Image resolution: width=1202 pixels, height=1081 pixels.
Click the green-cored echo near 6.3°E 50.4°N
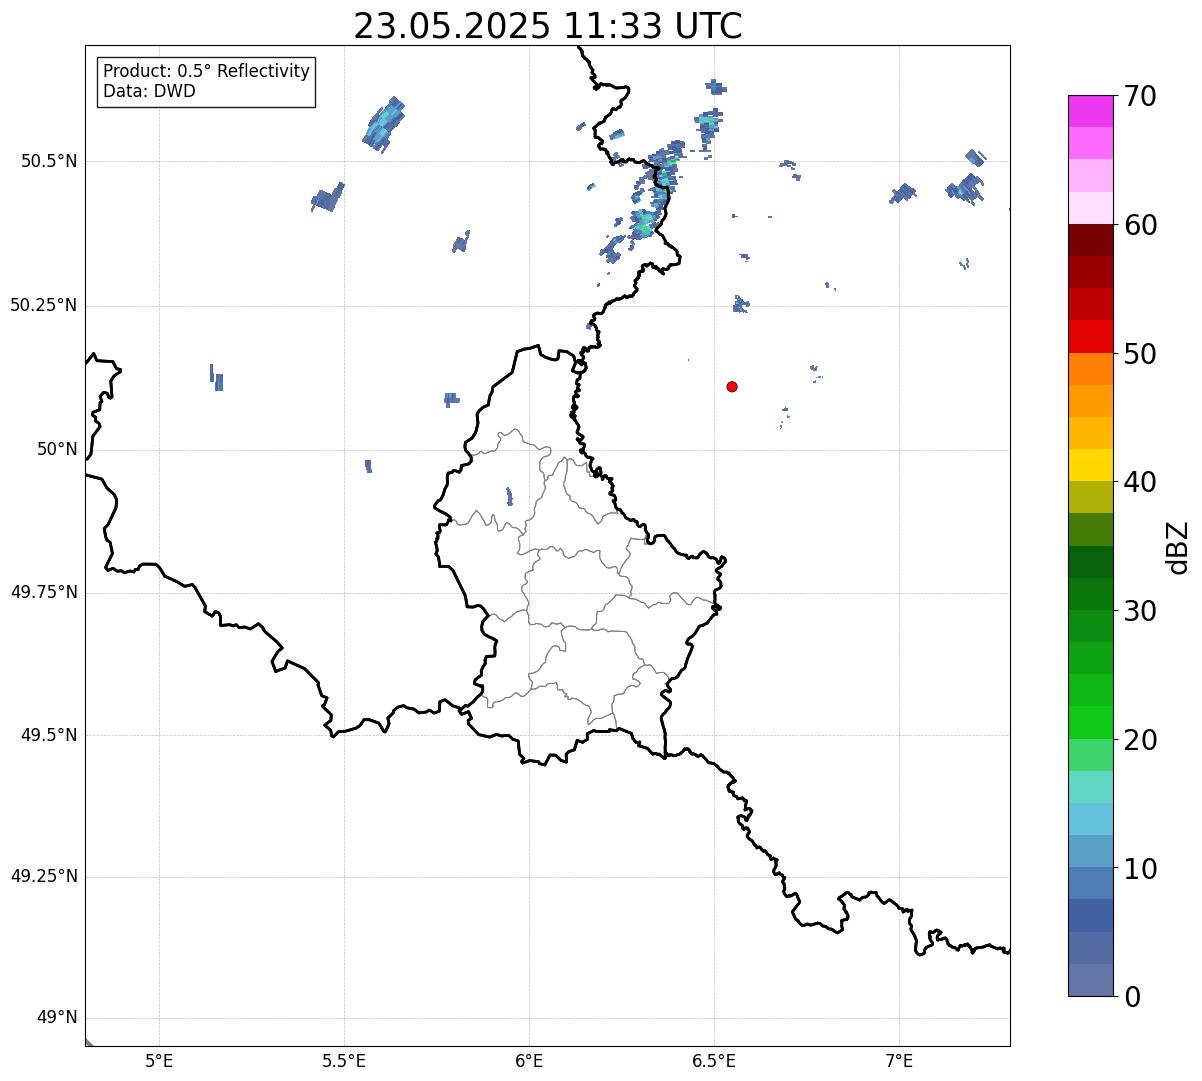click(643, 222)
